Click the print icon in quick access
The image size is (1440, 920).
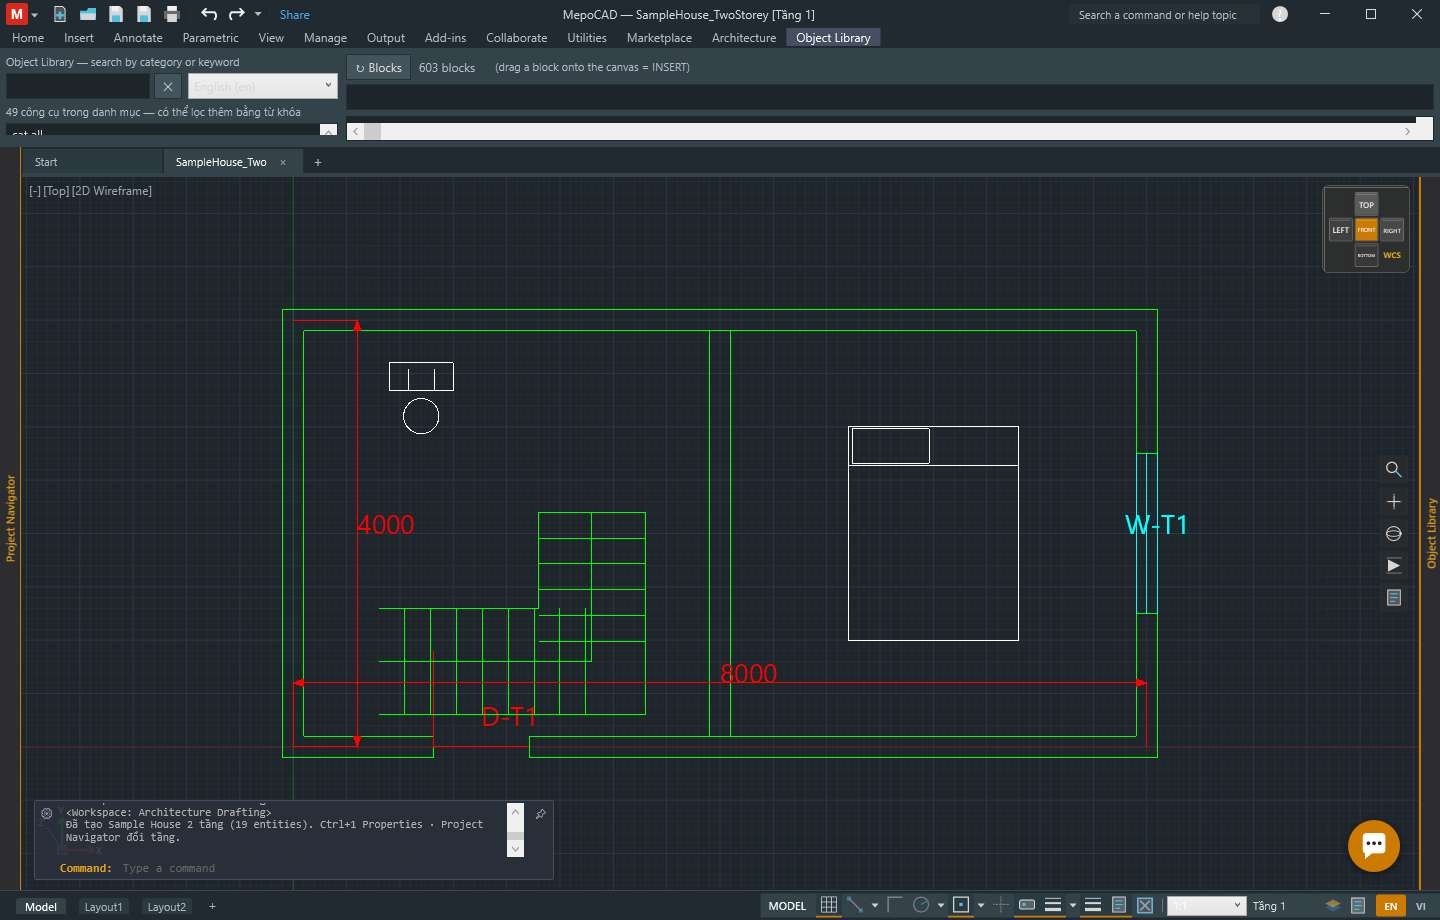(x=172, y=14)
